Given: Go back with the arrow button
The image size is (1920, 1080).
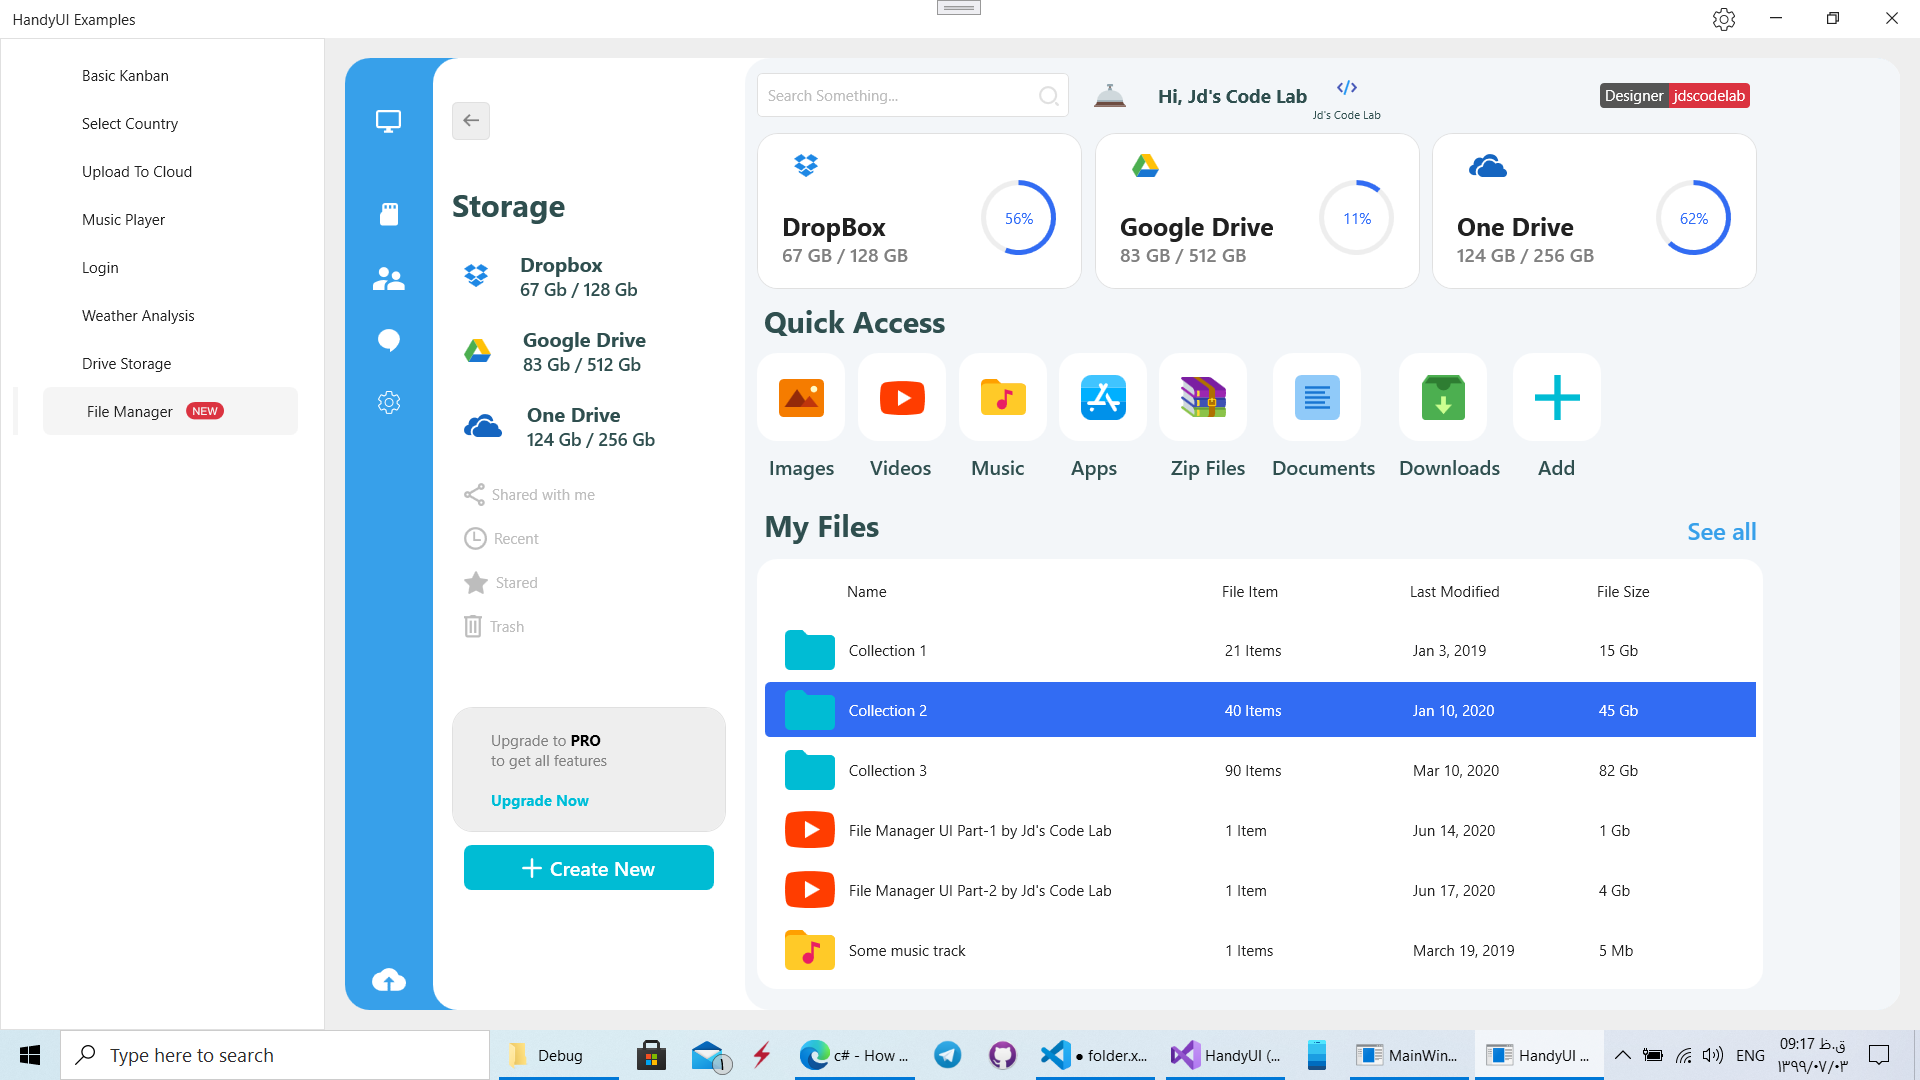Looking at the screenshot, I should click(x=471, y=121).
